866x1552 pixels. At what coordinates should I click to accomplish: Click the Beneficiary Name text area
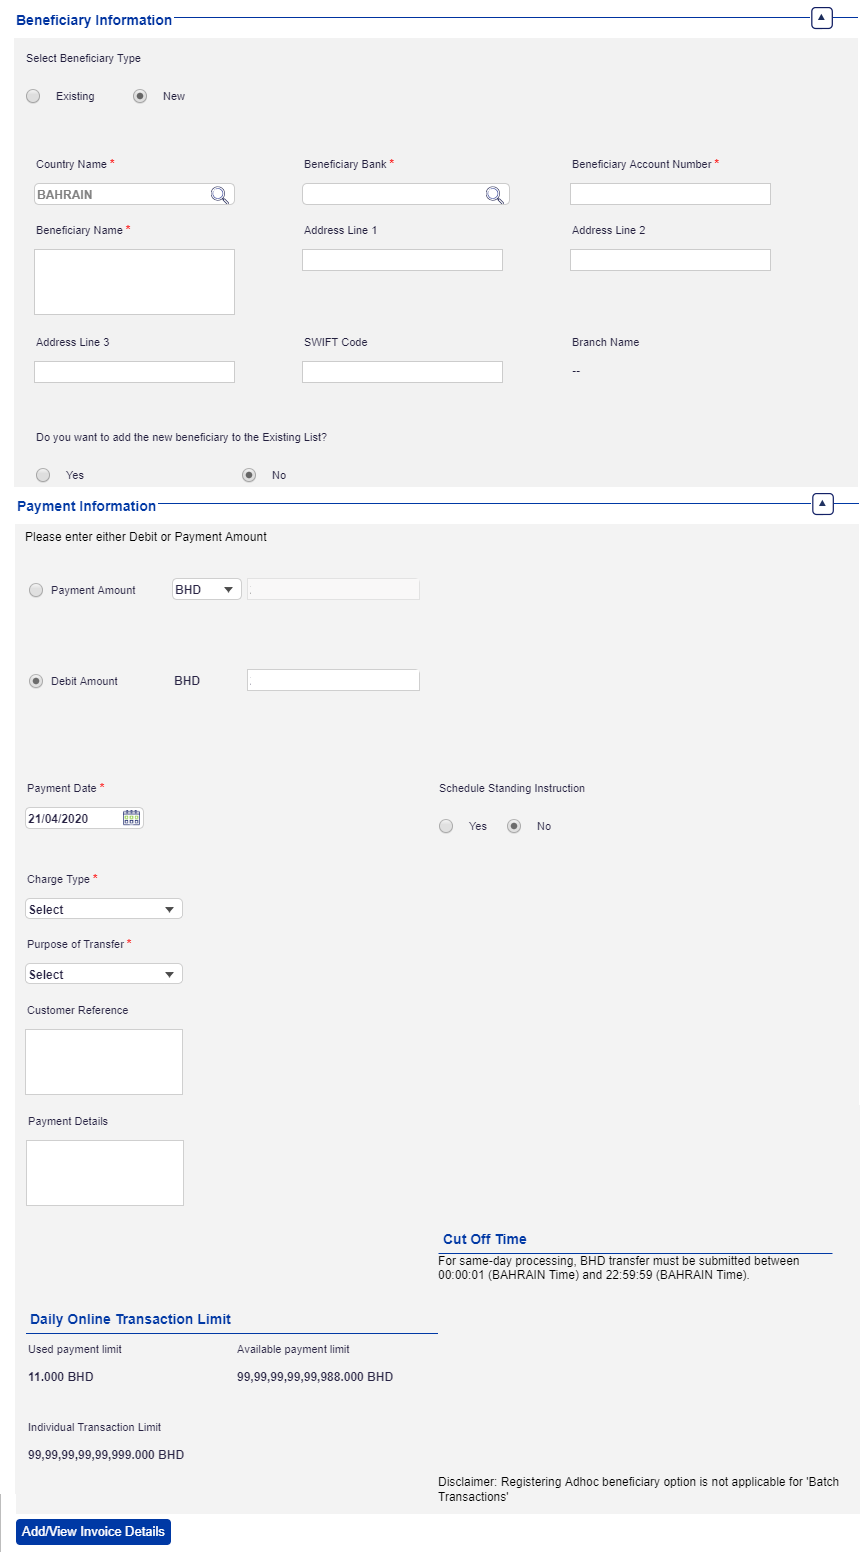point(134,282)
